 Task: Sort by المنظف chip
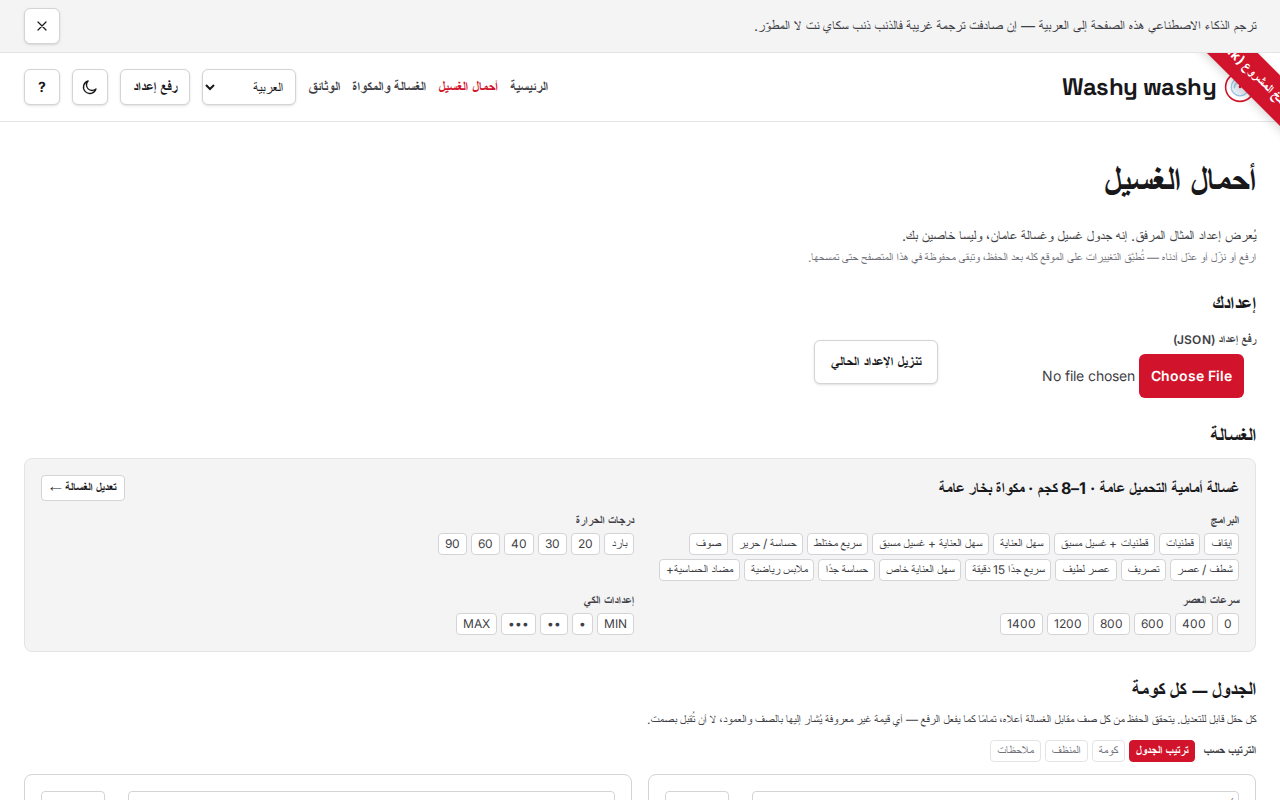[x=1066, y=751]
